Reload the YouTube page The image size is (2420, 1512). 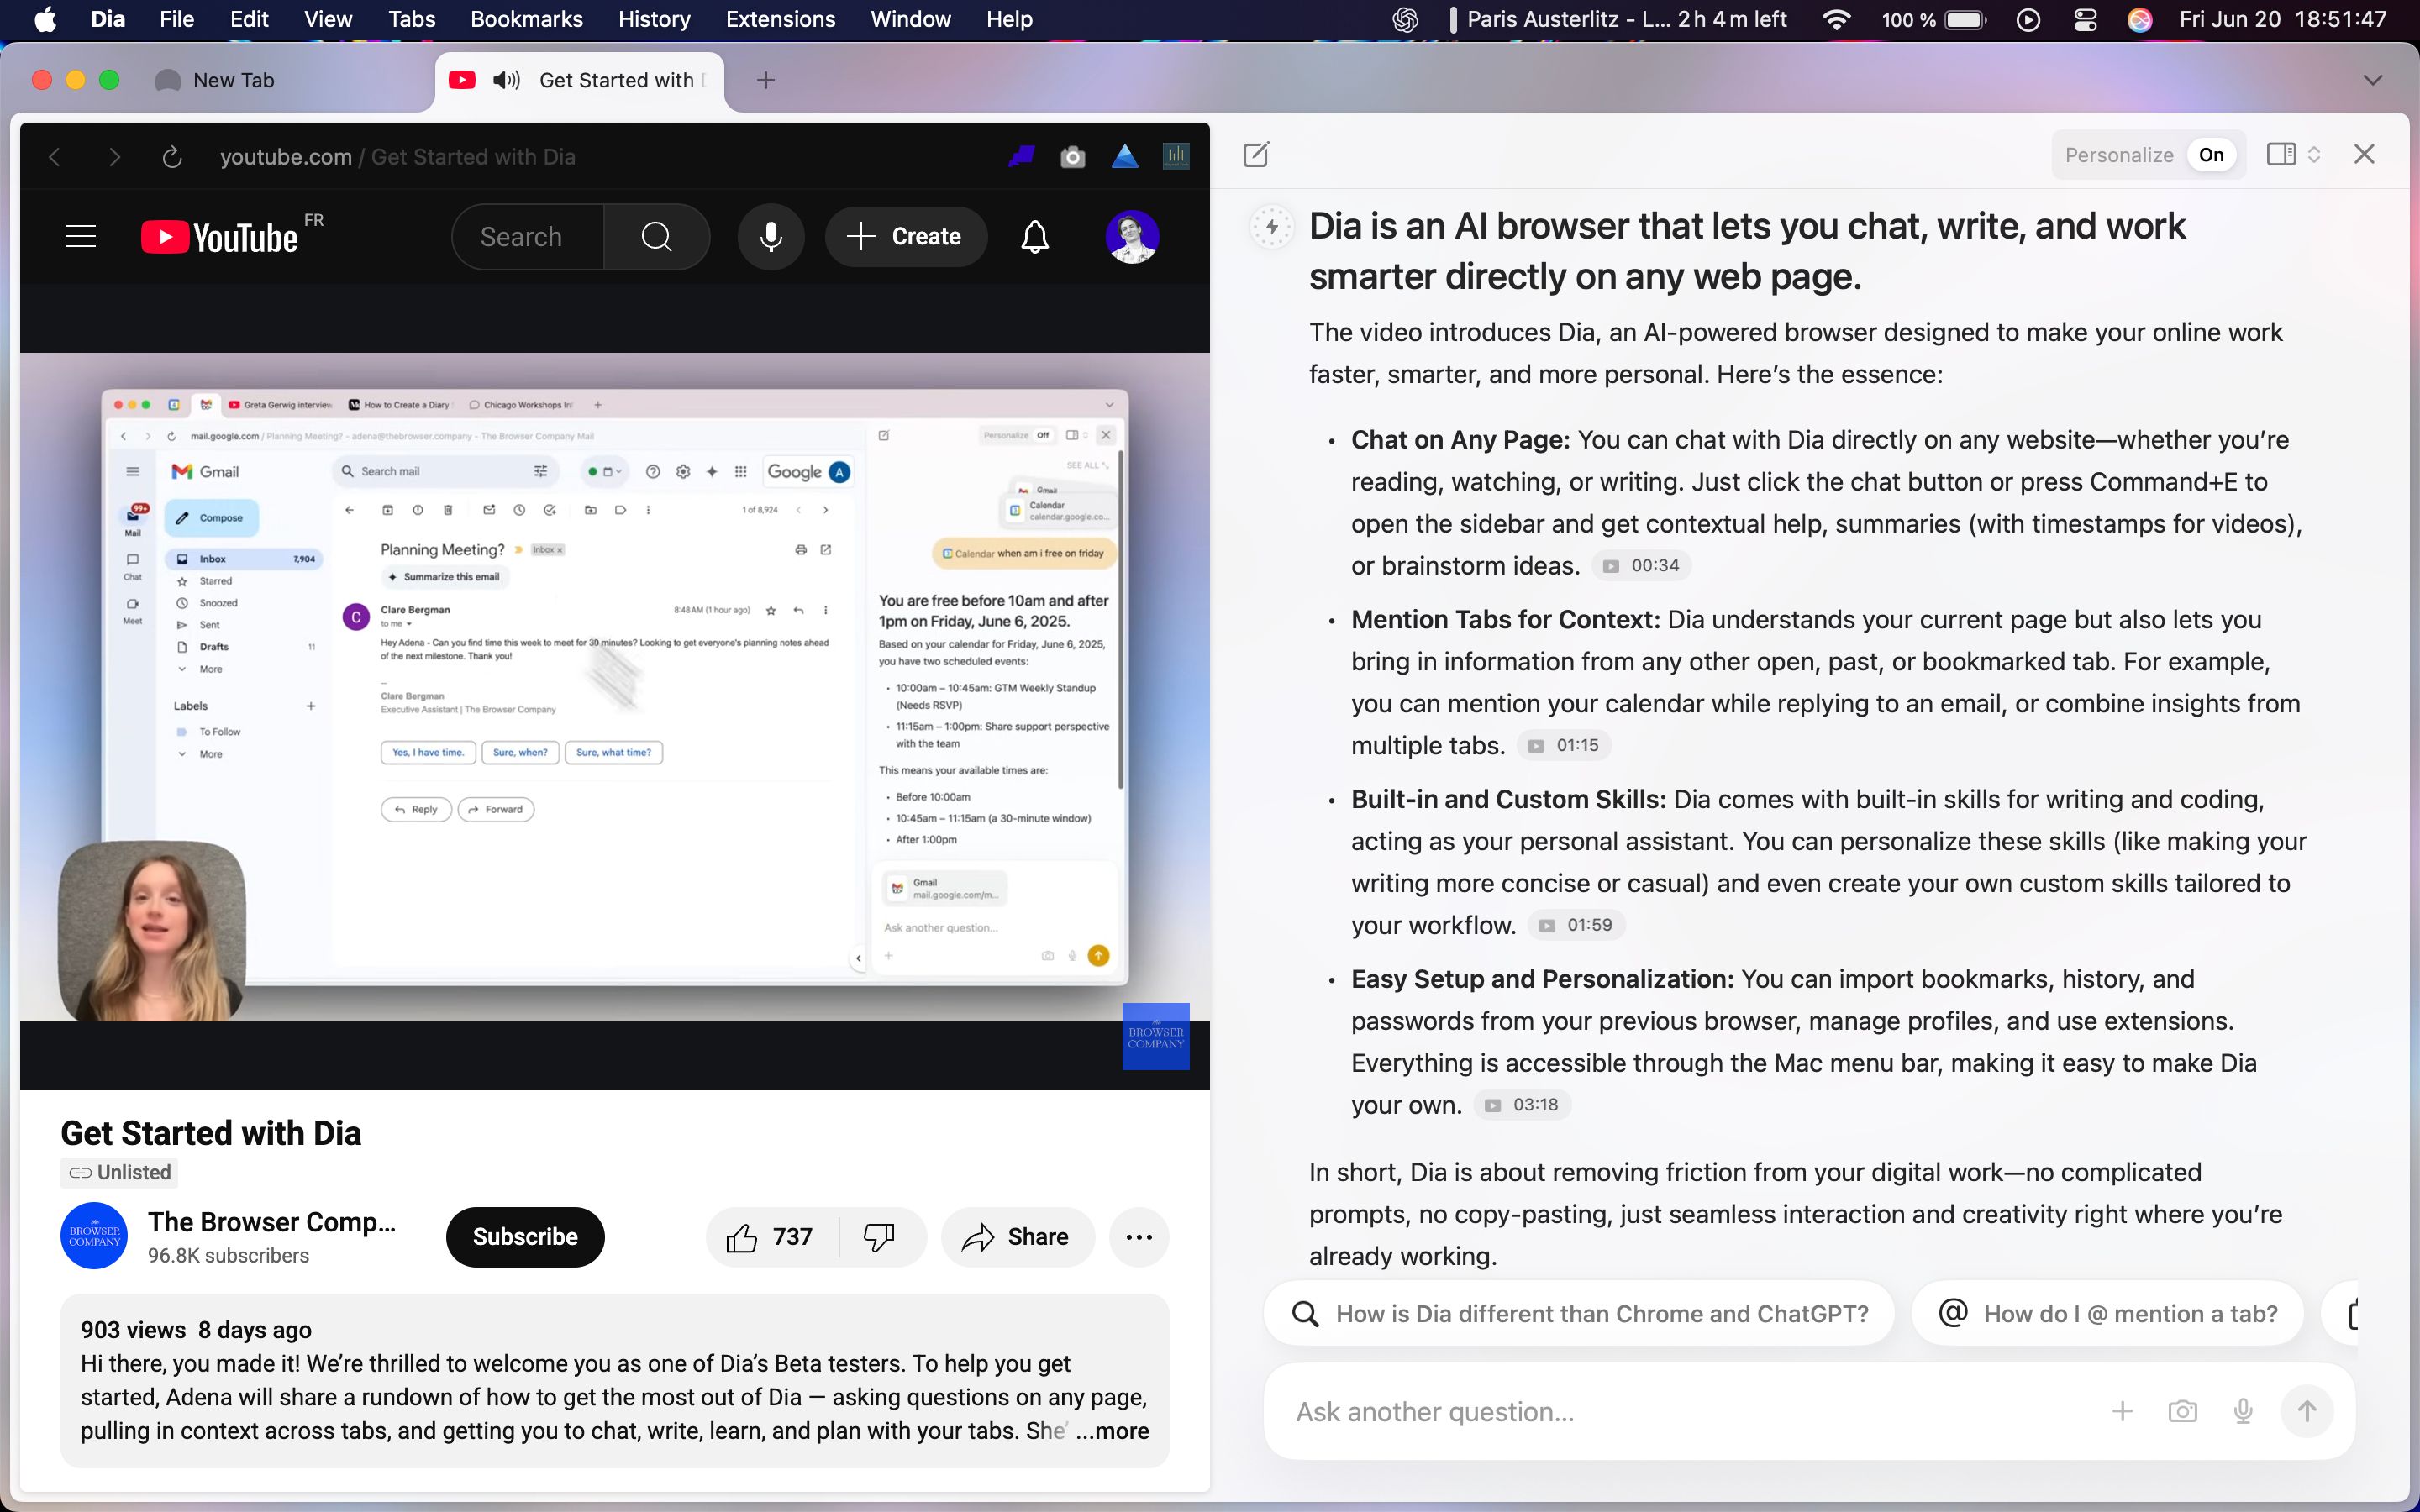pyautogui.click(x=172, y=157)
